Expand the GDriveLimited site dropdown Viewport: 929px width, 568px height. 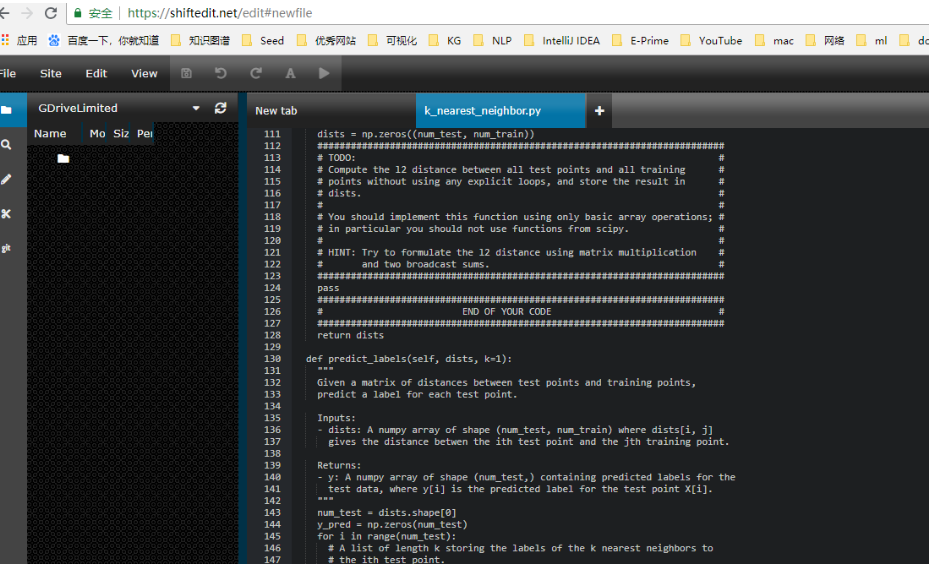click(196, 108)
